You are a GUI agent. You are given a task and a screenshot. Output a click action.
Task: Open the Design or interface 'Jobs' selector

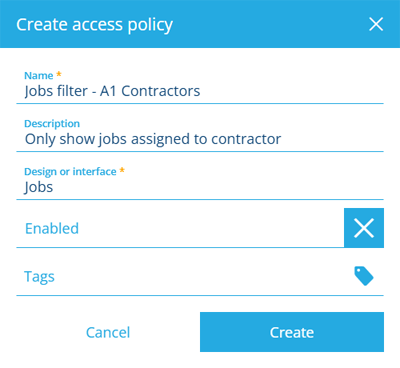coord(200,187)
